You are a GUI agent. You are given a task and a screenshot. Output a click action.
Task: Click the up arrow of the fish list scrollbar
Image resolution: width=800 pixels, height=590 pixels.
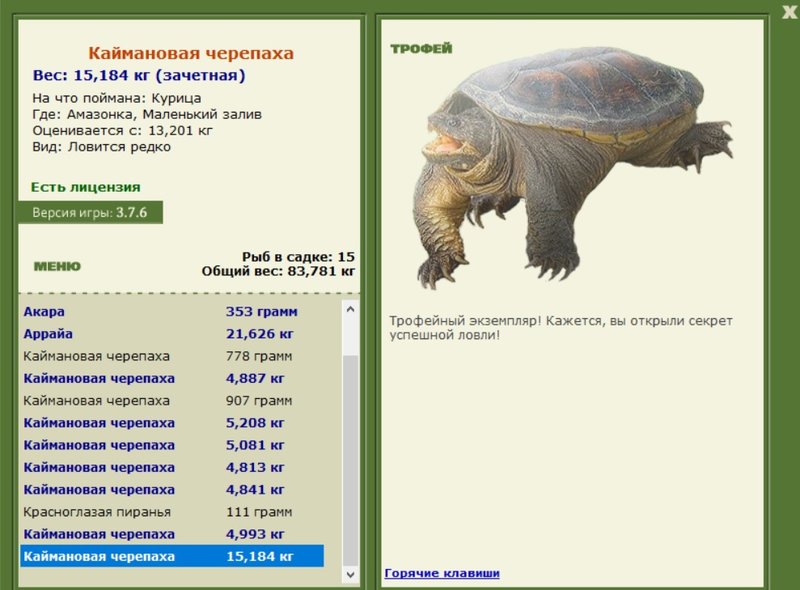pos(351,309)
